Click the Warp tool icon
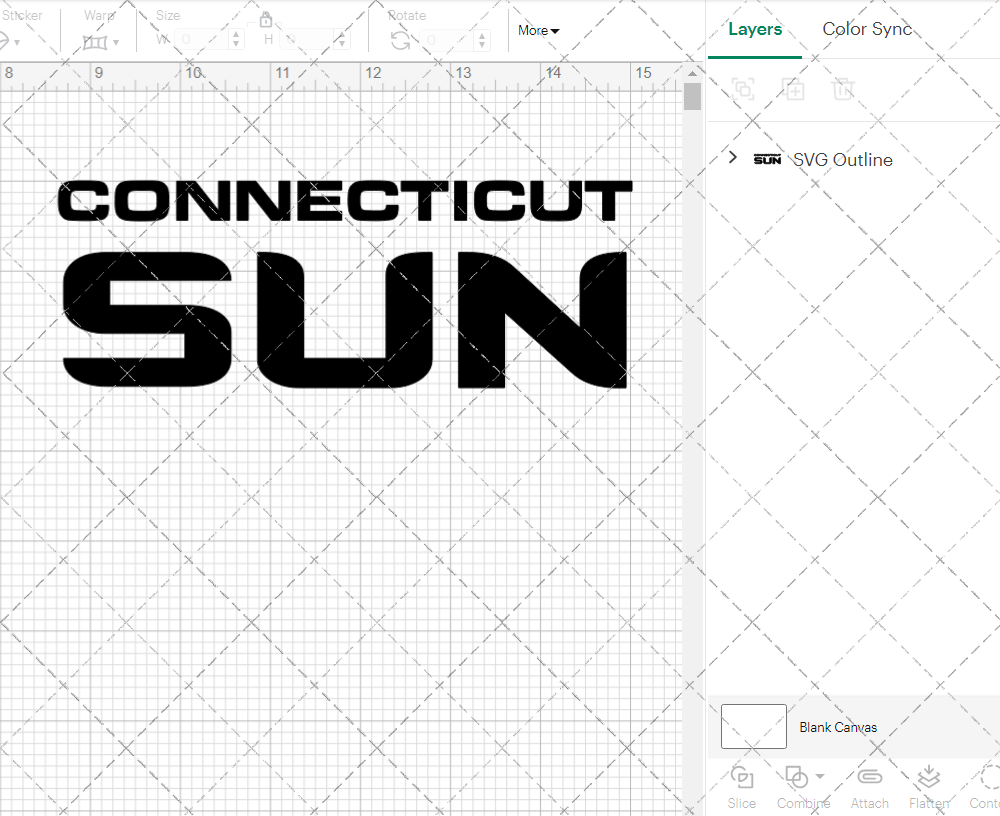The height and width of the screenshot is (816, 1000). (97, 43)
